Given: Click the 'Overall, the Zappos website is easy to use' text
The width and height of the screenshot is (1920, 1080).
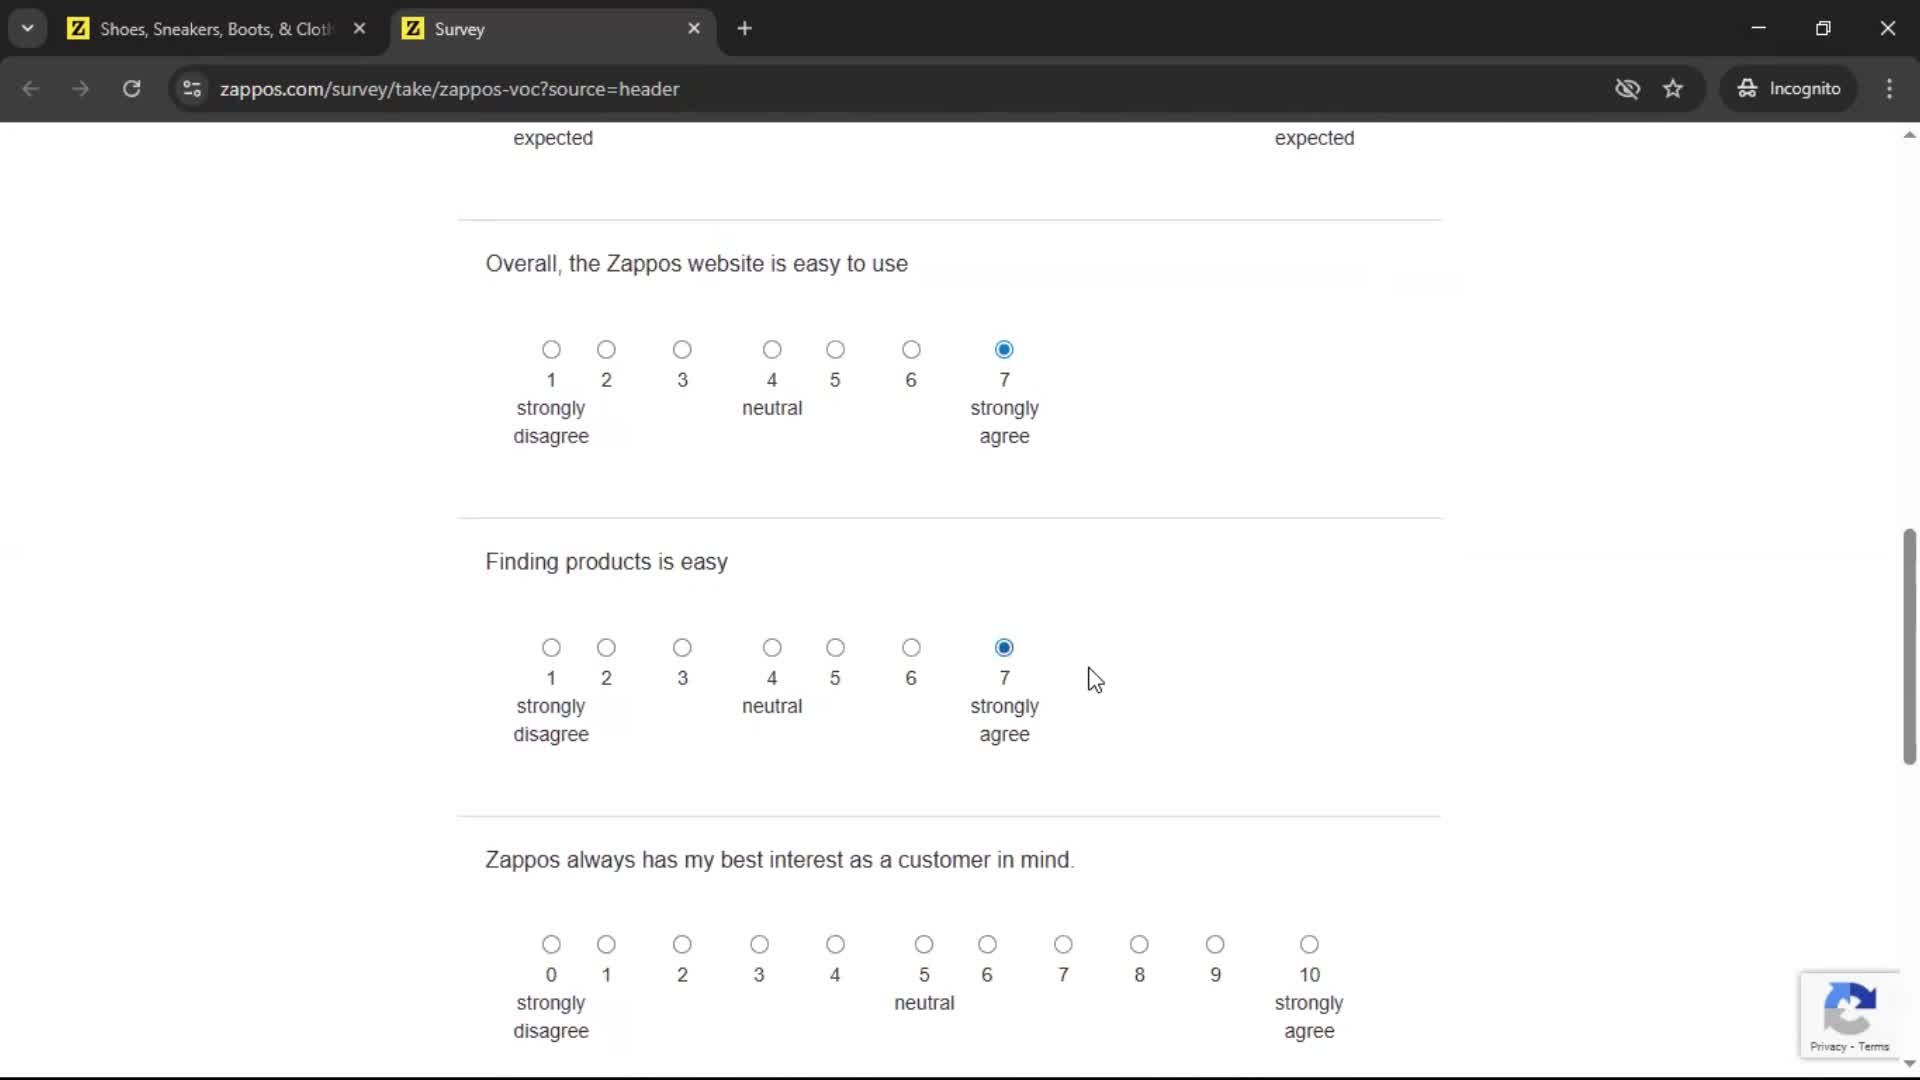Looking at the screenshot, I should coord(696,264).
